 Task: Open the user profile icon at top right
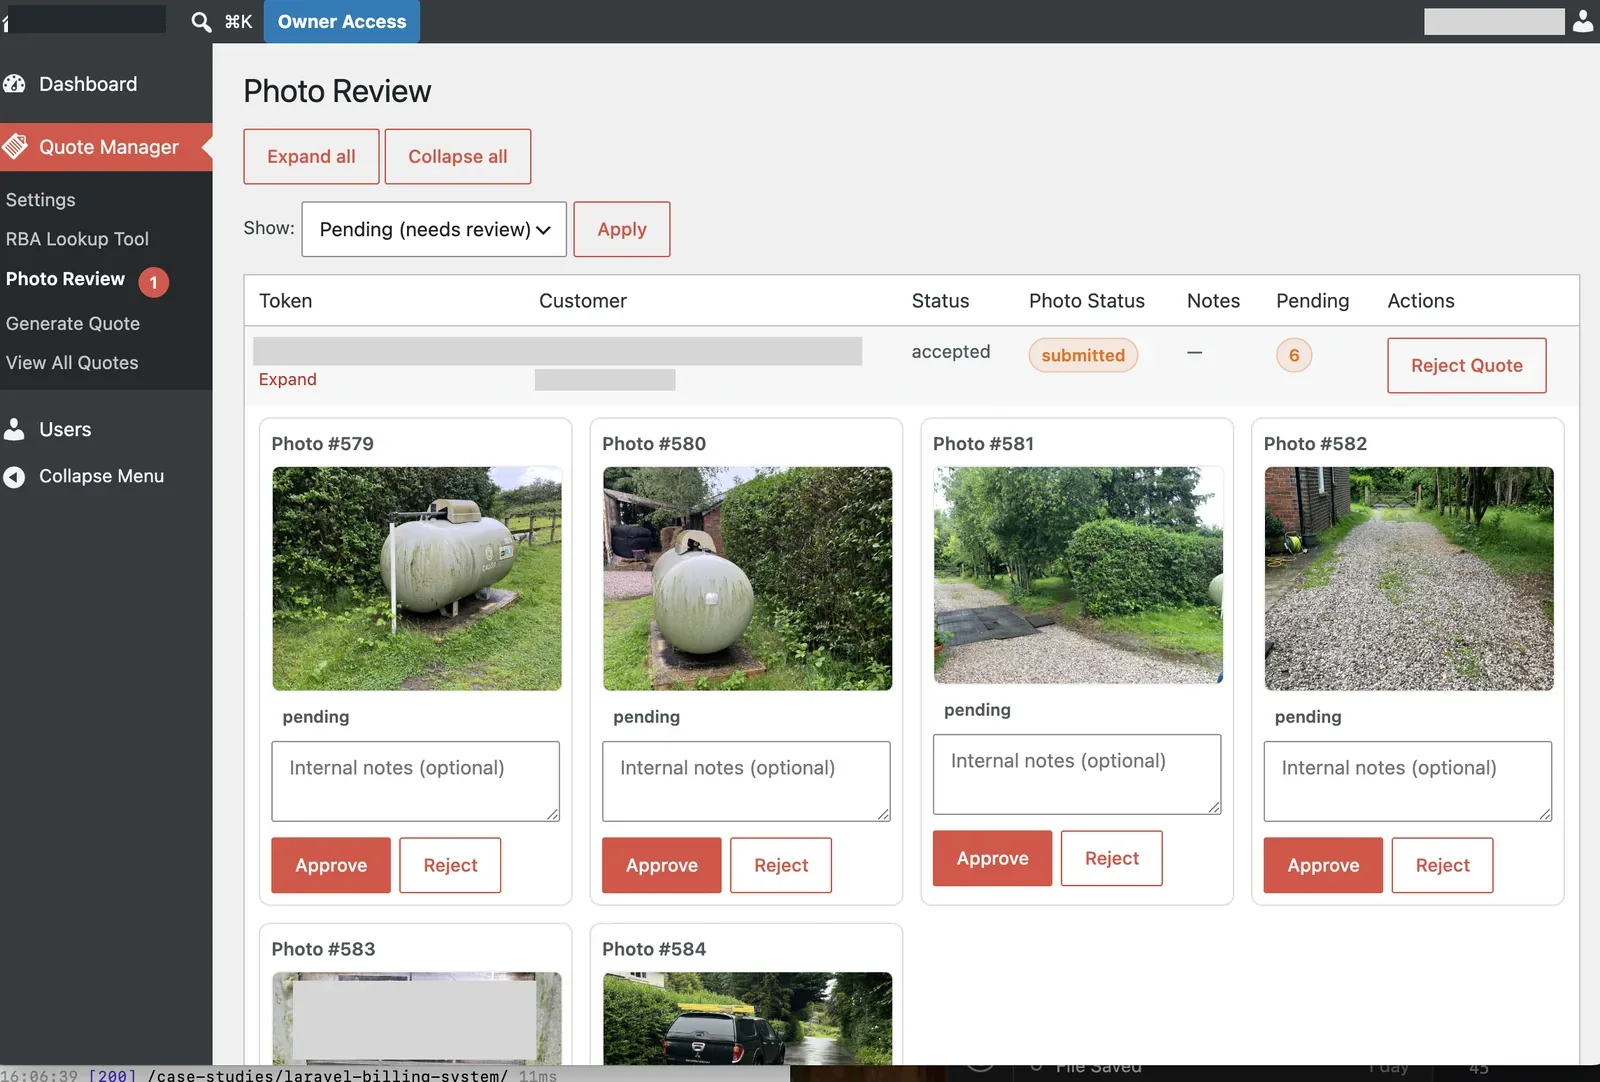coord(1583,21)
